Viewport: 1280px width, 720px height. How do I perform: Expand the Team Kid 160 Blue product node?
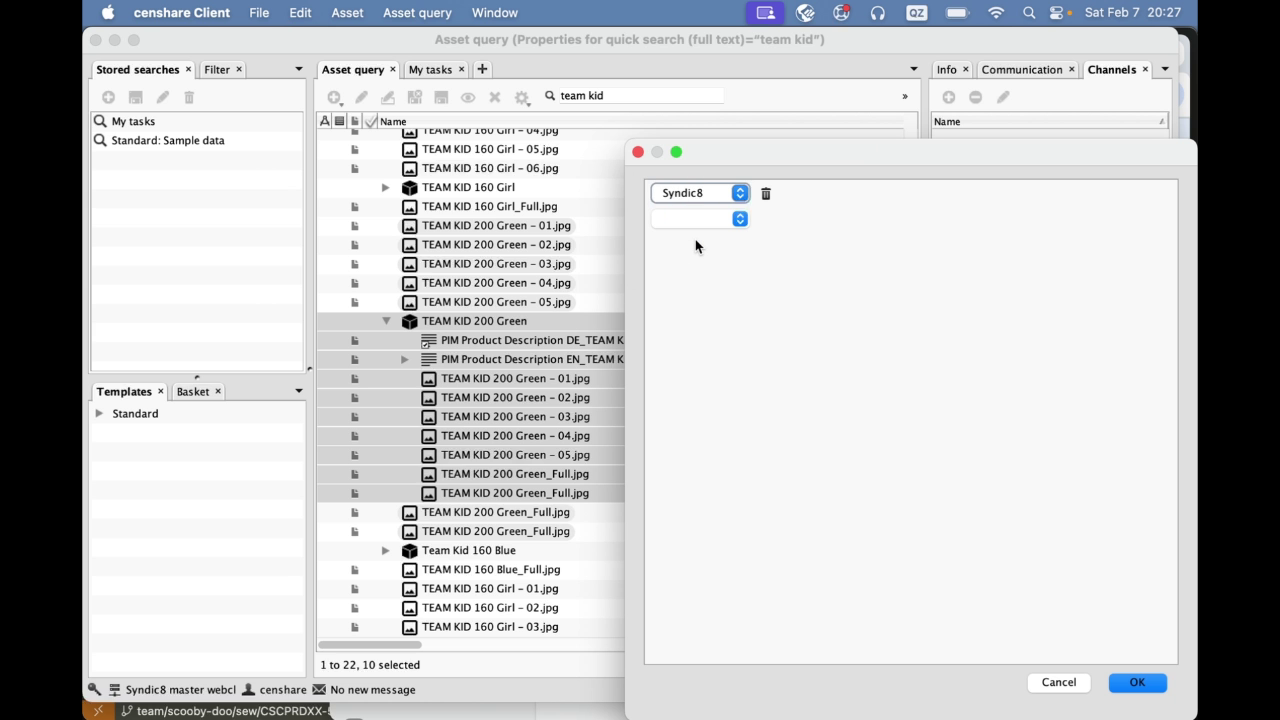[386, 551]
